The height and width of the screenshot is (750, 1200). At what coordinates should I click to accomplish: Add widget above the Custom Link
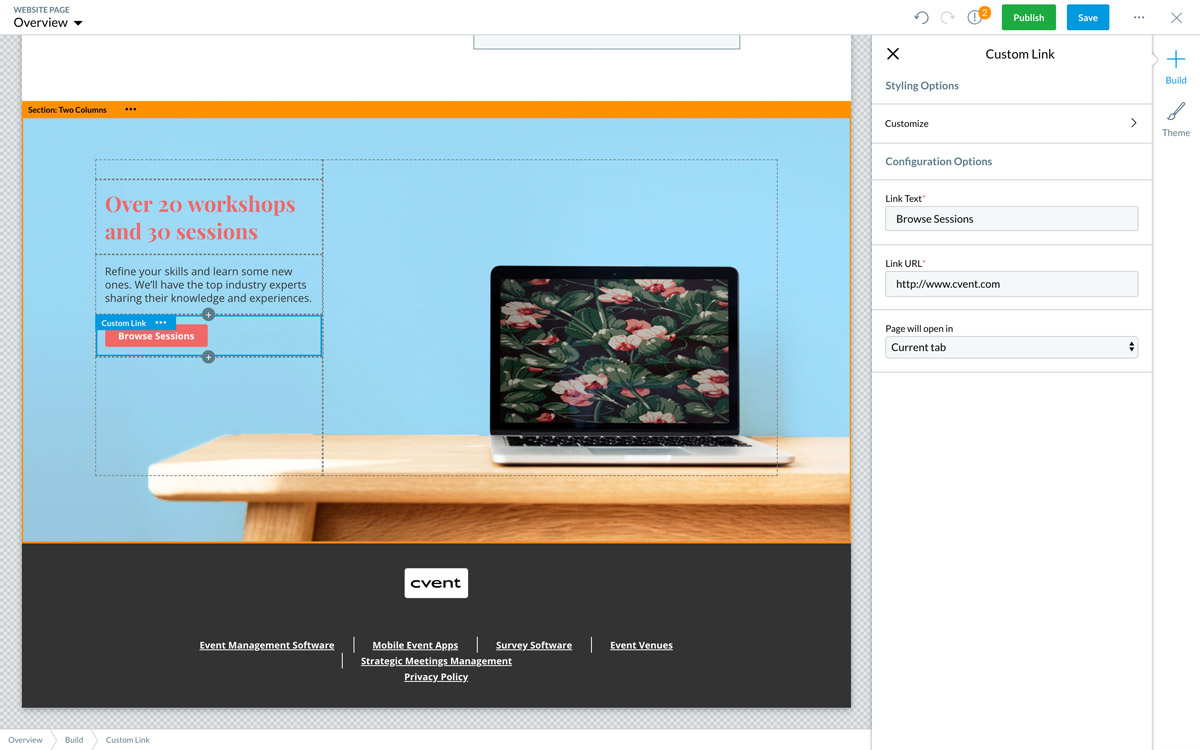point(208,314)
